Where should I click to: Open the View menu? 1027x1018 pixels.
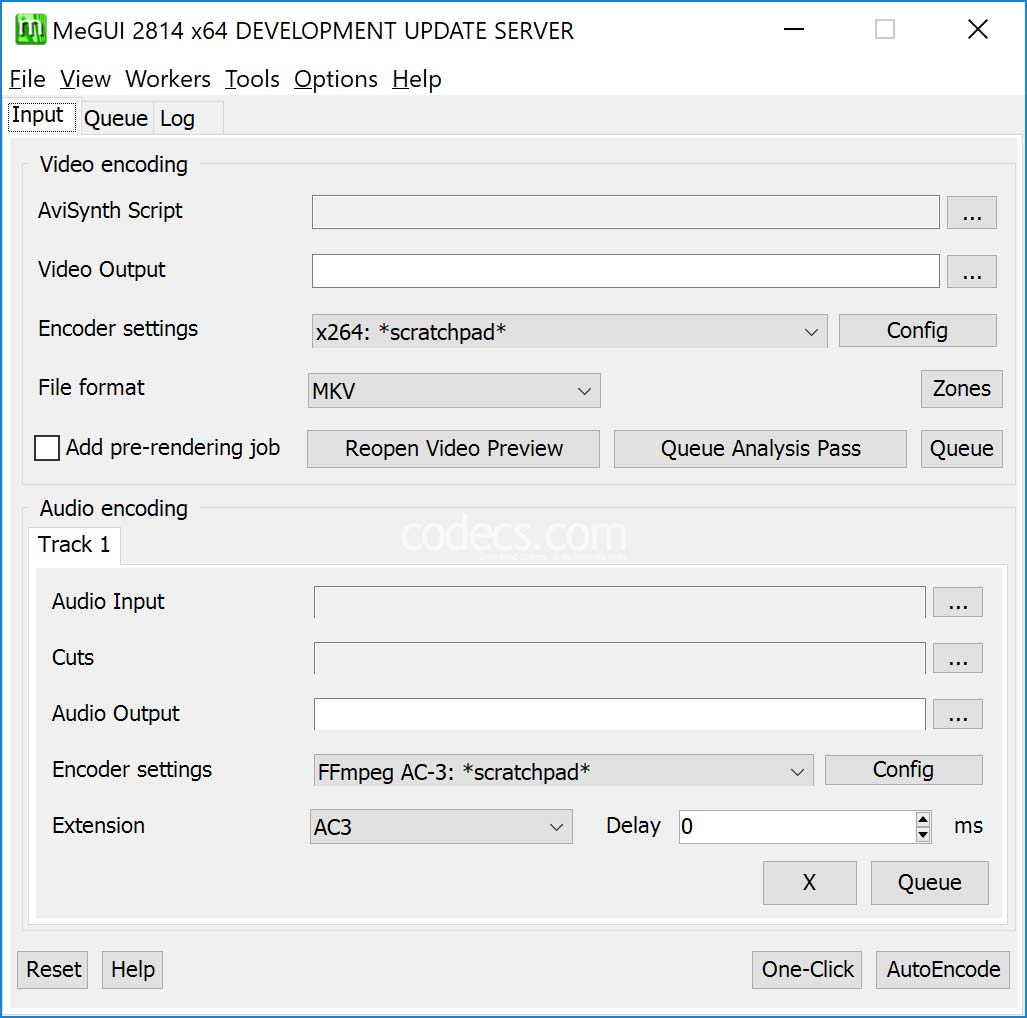point(85,79)
